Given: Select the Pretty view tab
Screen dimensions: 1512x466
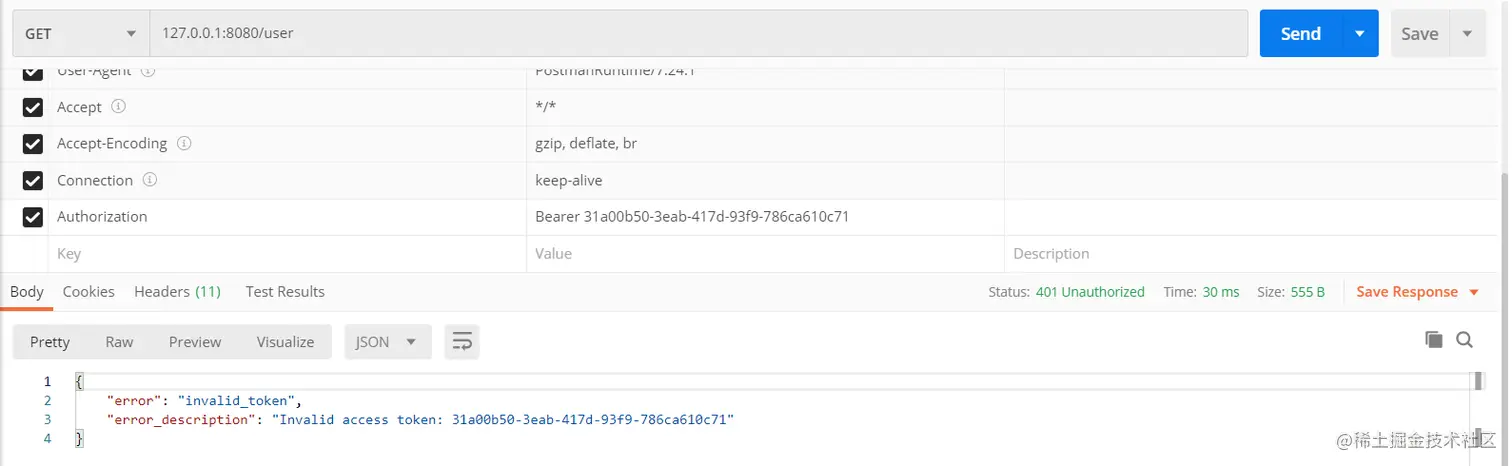Looking at the screenshot, I should tap(50, 342).
